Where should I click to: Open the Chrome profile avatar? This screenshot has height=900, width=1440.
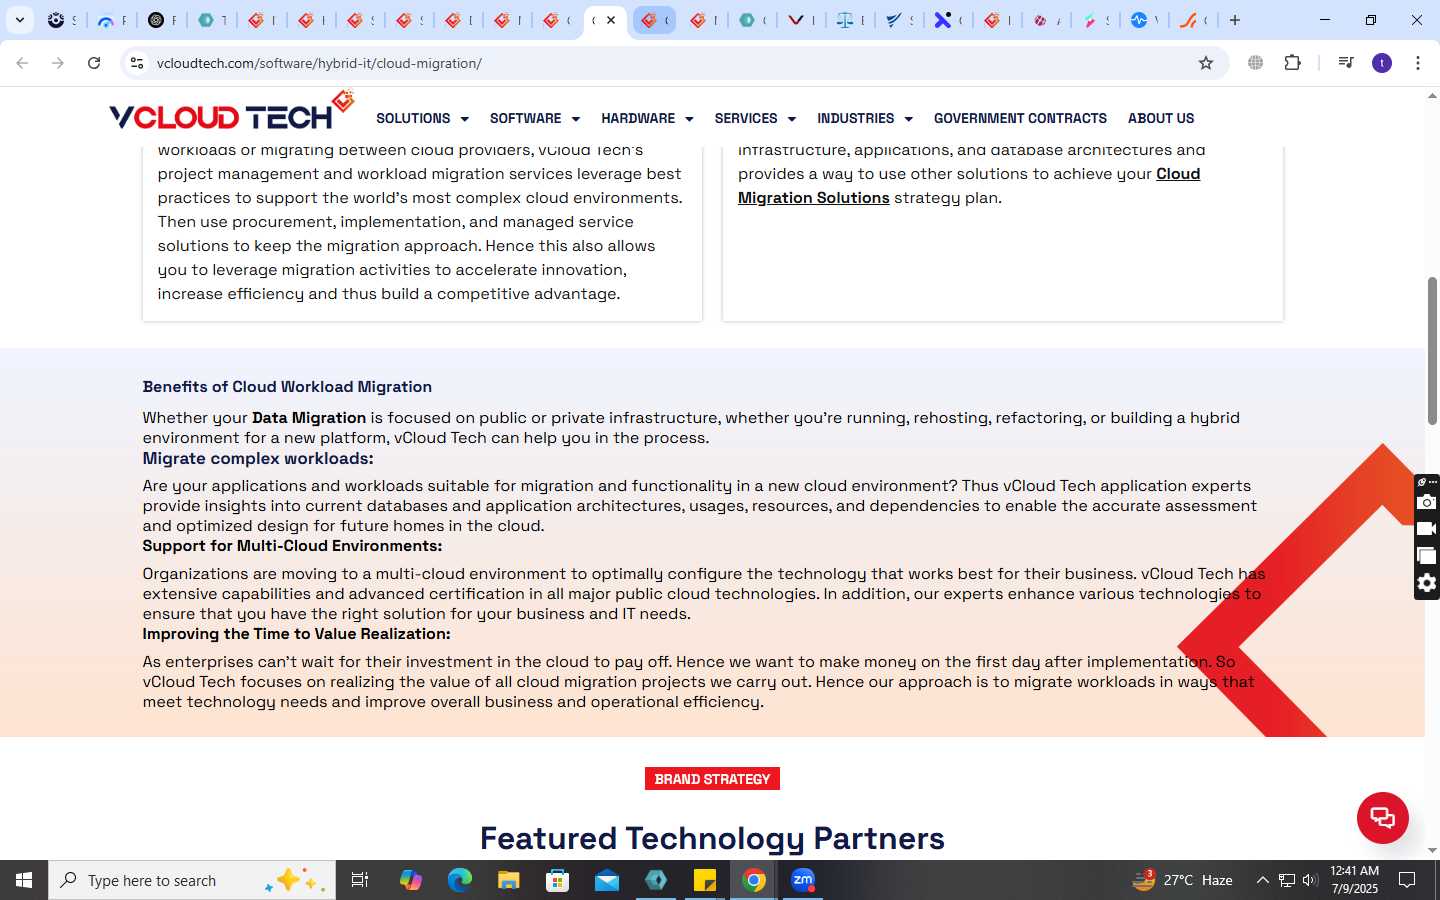click(x=1382, y=63)
